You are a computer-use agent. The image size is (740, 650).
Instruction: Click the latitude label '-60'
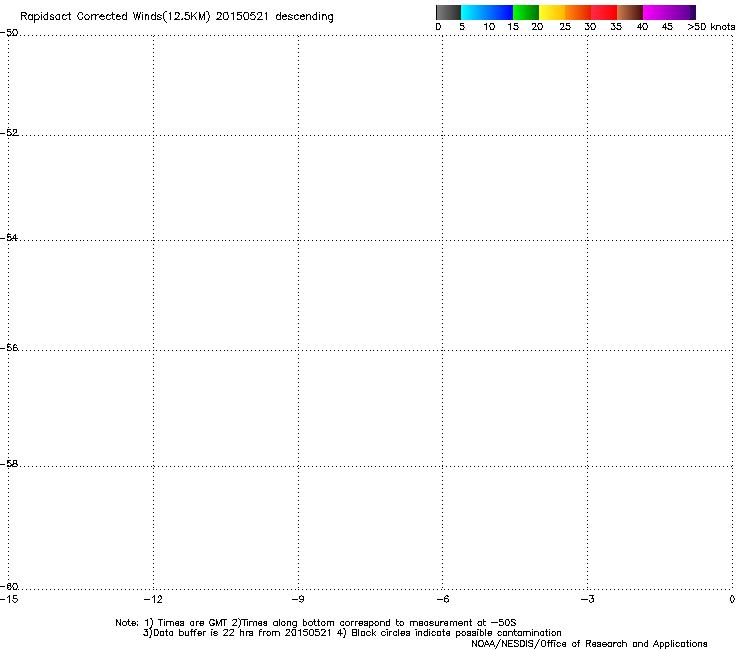pyautogui.click(x=9, y=587)
